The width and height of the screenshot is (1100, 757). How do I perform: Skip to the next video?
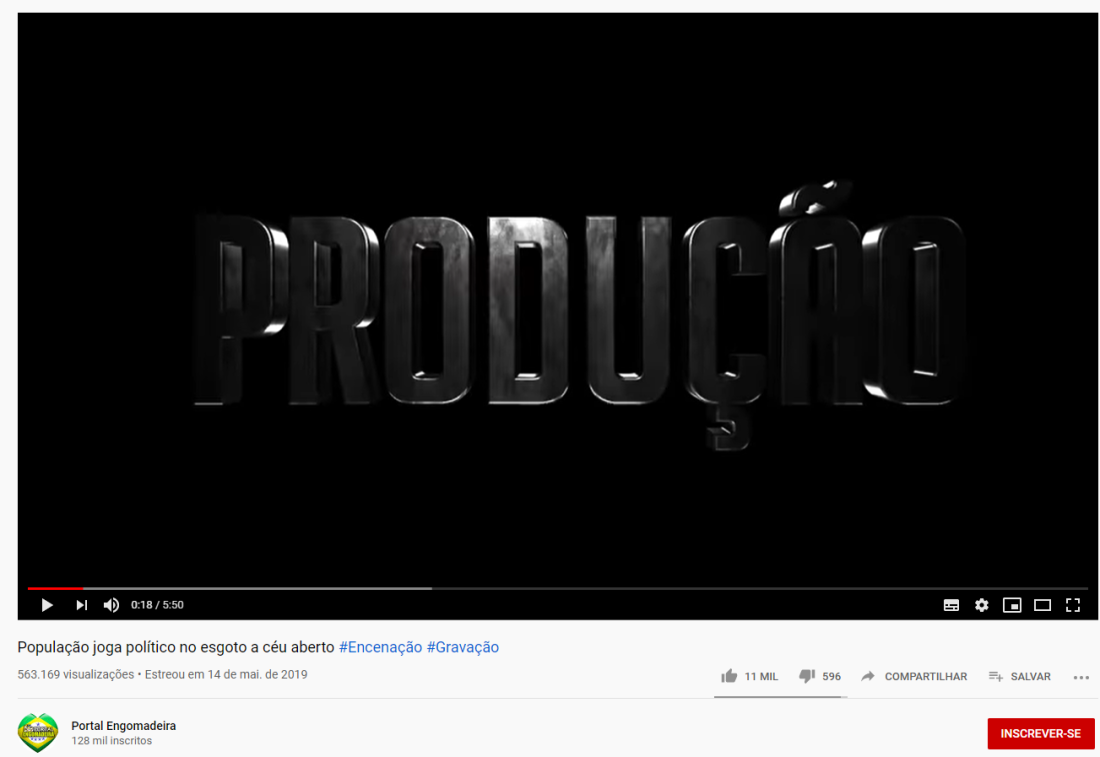pyautogui.click(x=81, y=605)
